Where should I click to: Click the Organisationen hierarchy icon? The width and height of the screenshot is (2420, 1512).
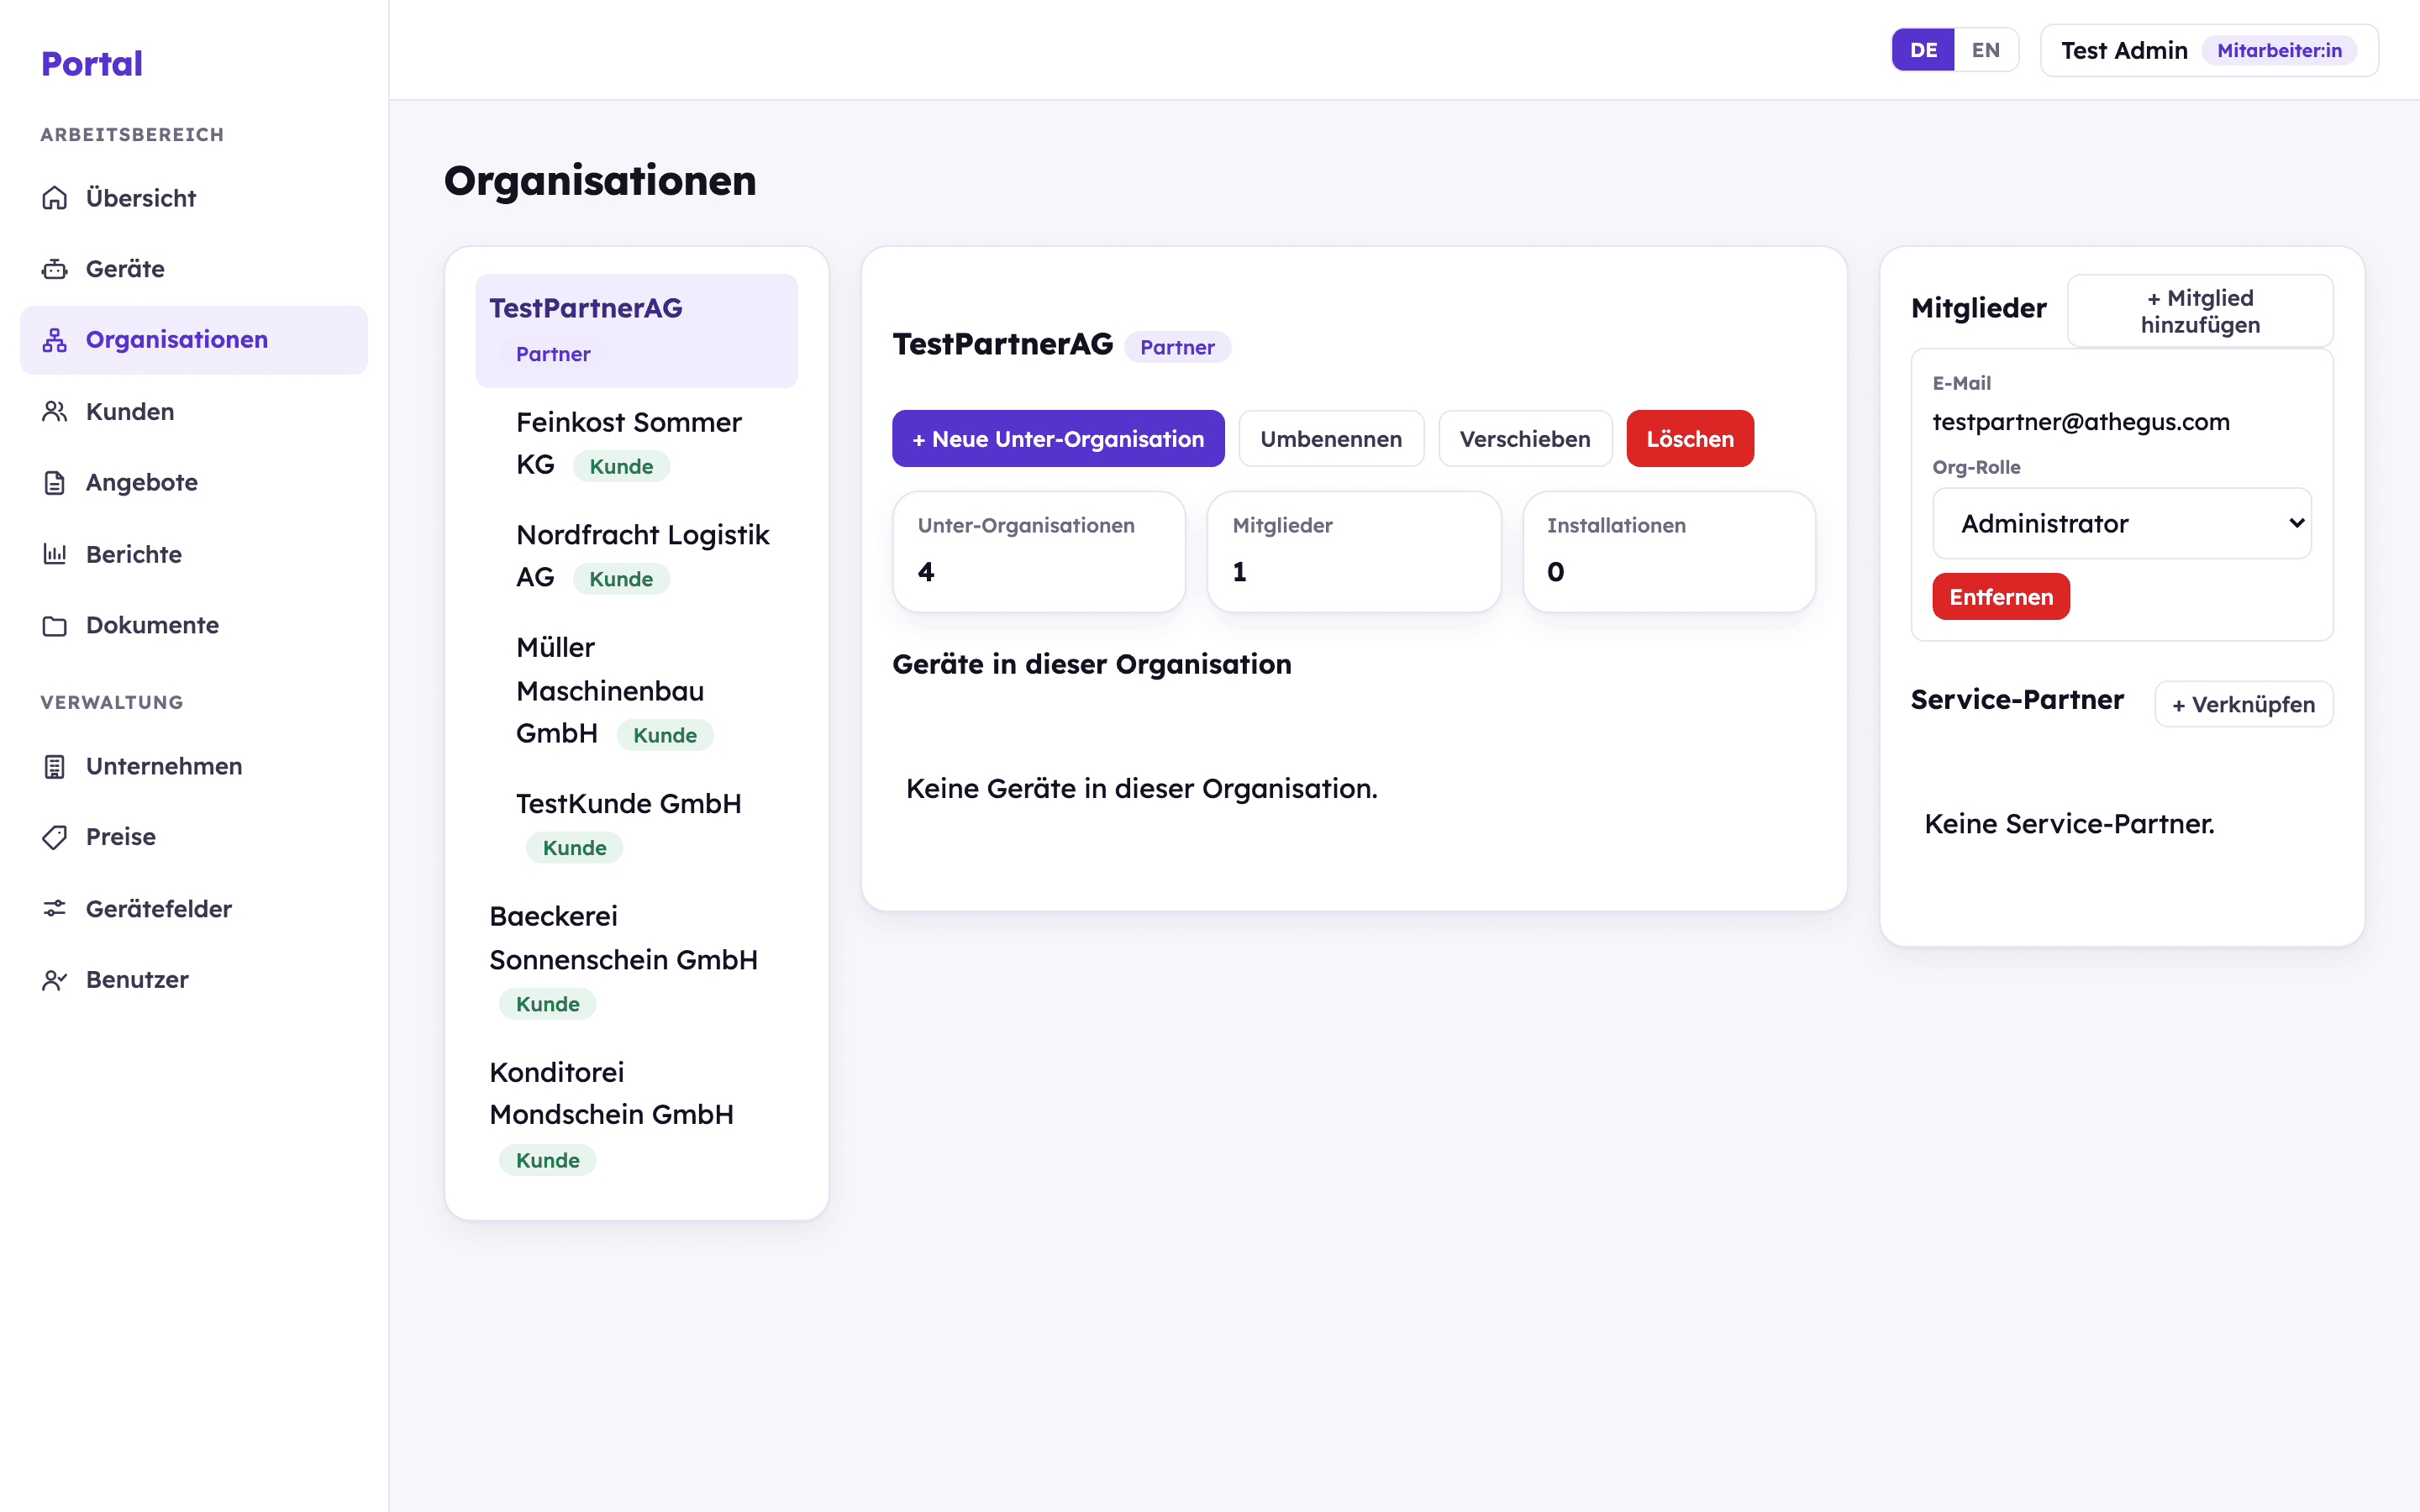tap(55, 340)
